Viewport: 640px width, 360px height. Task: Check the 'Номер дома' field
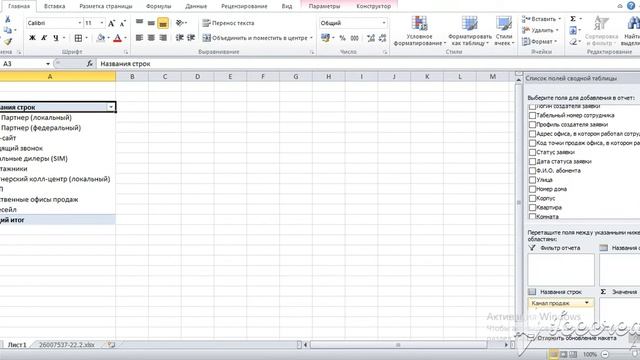tap(532, 189)
